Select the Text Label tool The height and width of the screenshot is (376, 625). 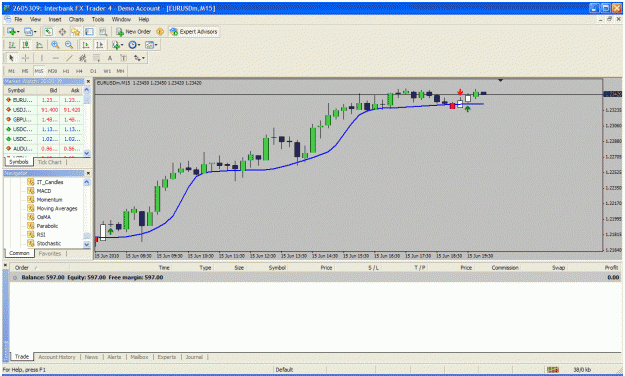tap(123, 58)
